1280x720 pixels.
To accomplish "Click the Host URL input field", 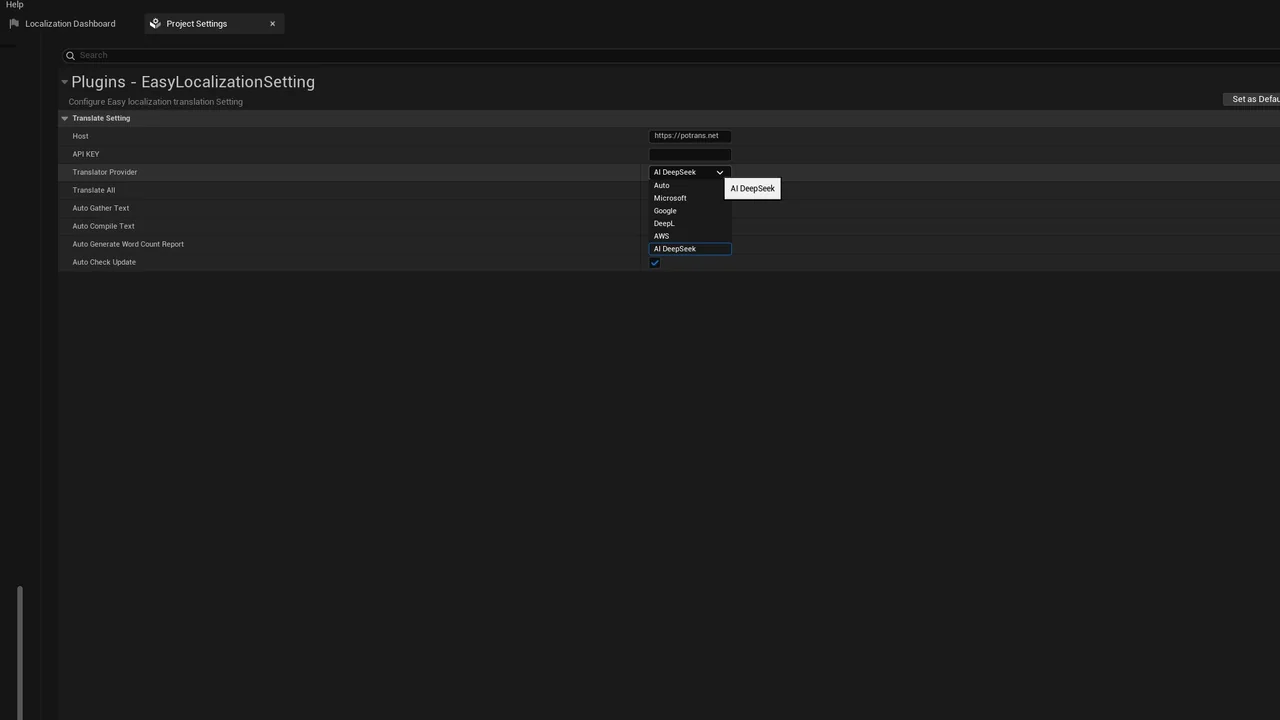I will (689, 136).
